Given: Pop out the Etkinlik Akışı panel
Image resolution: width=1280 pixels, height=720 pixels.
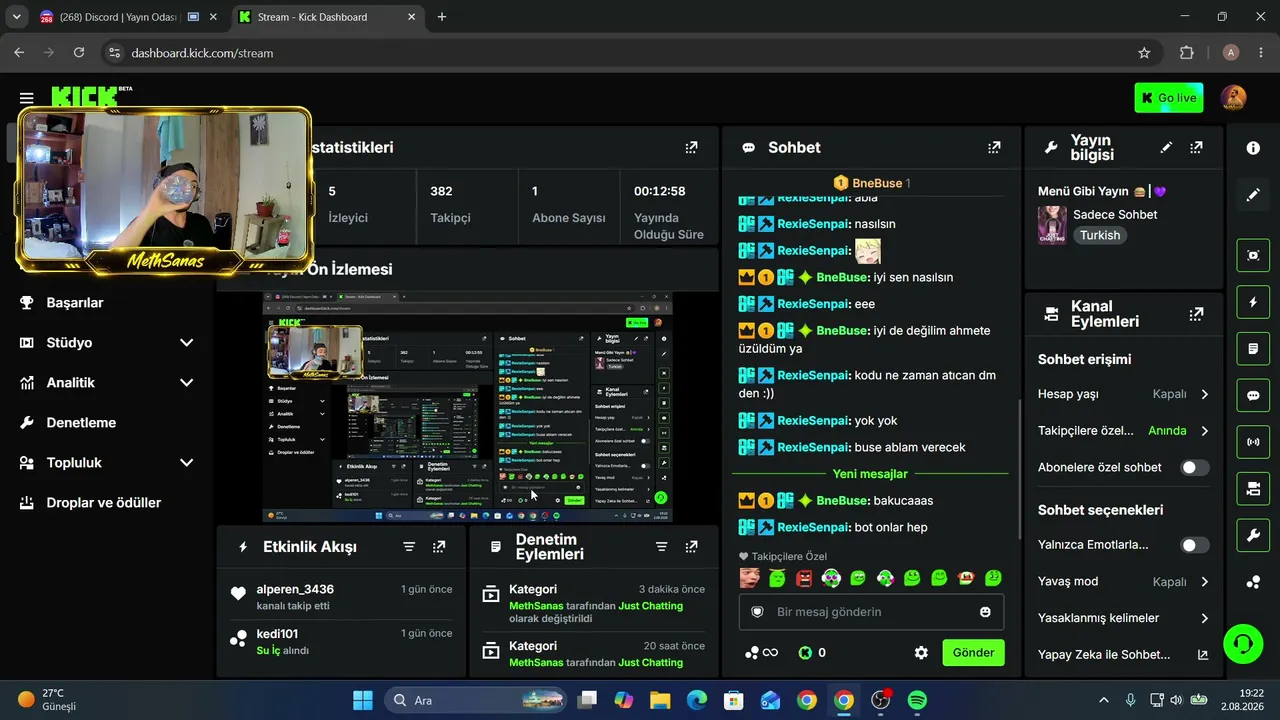Looking at the screenshot, I should (439, 547).
